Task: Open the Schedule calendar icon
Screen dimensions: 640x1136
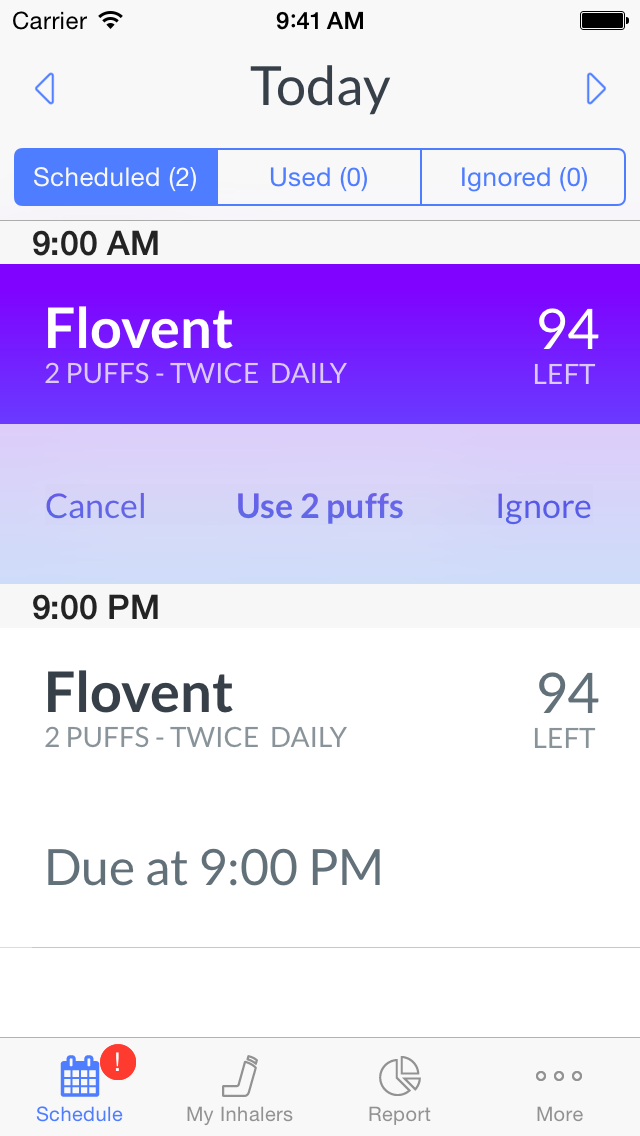Action: coord(79,1077)
